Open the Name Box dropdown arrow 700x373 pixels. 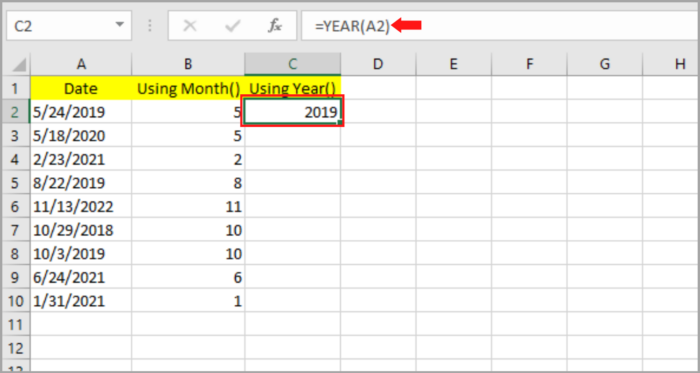(119, 25)
